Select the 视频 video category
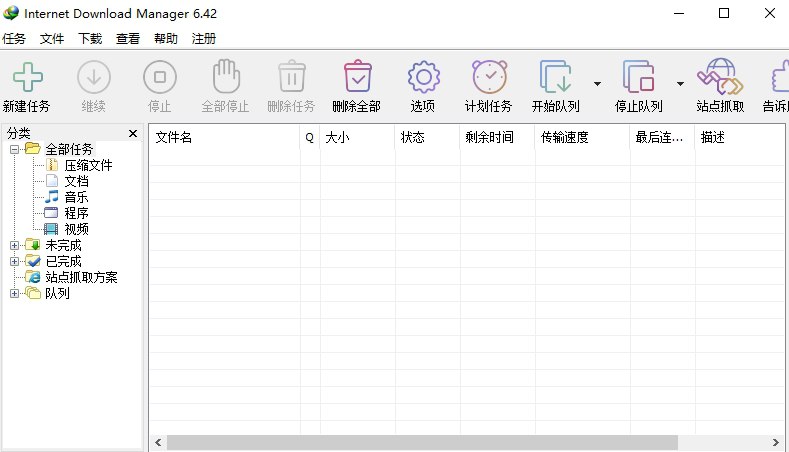This screenshot has height=452, width=789. coord(76,229)
